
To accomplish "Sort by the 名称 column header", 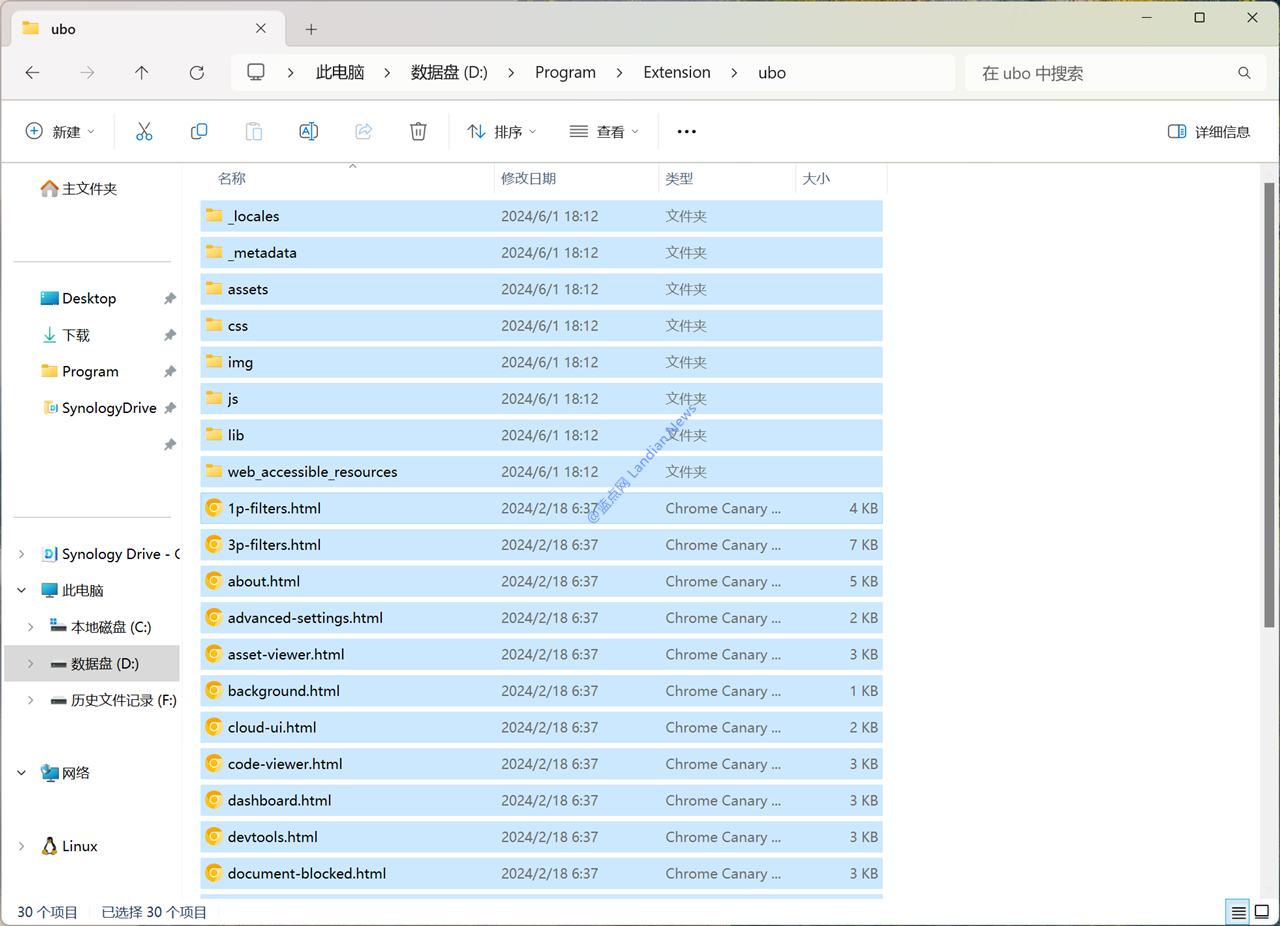I will (x=232, y=178).
